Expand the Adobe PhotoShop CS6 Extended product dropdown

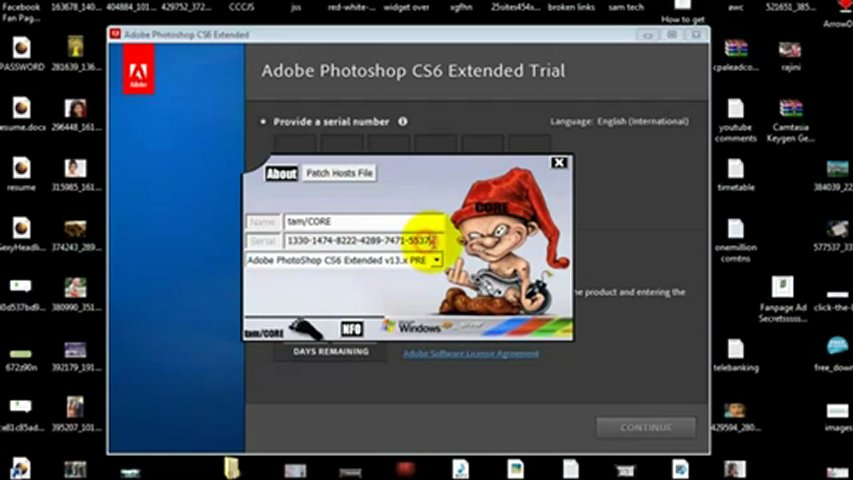436,260
